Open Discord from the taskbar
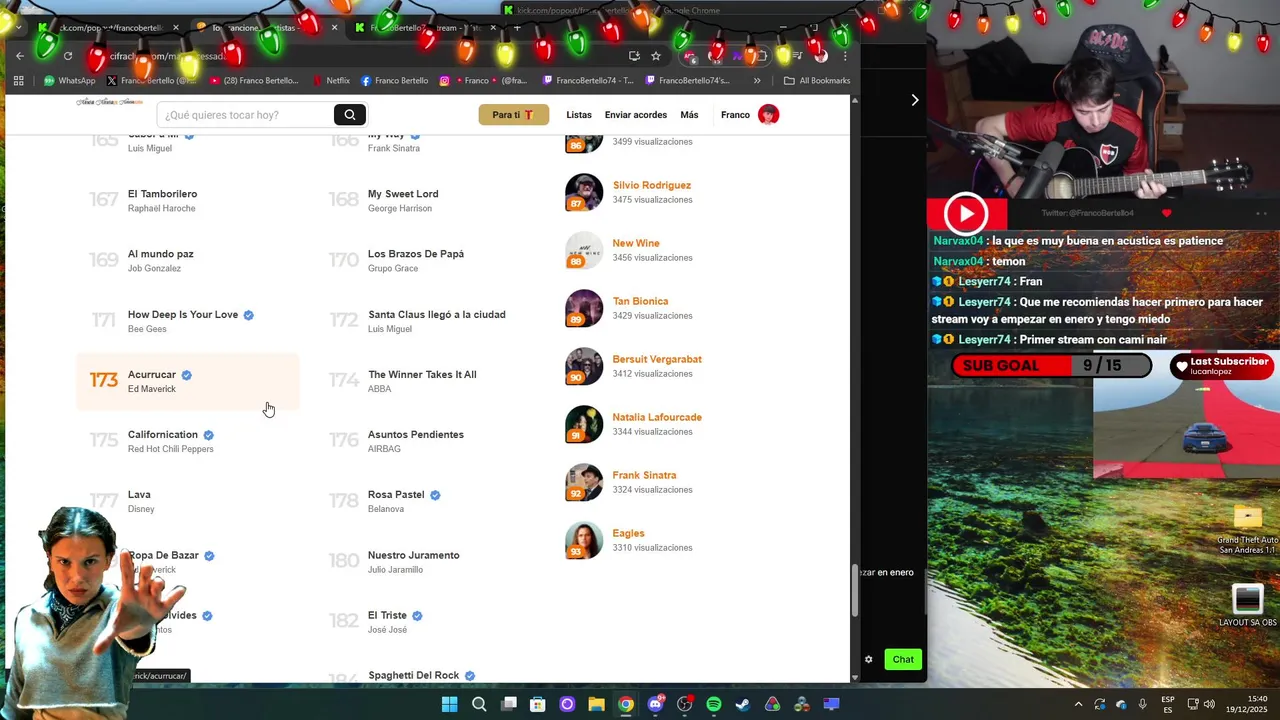 click(655, 705)
